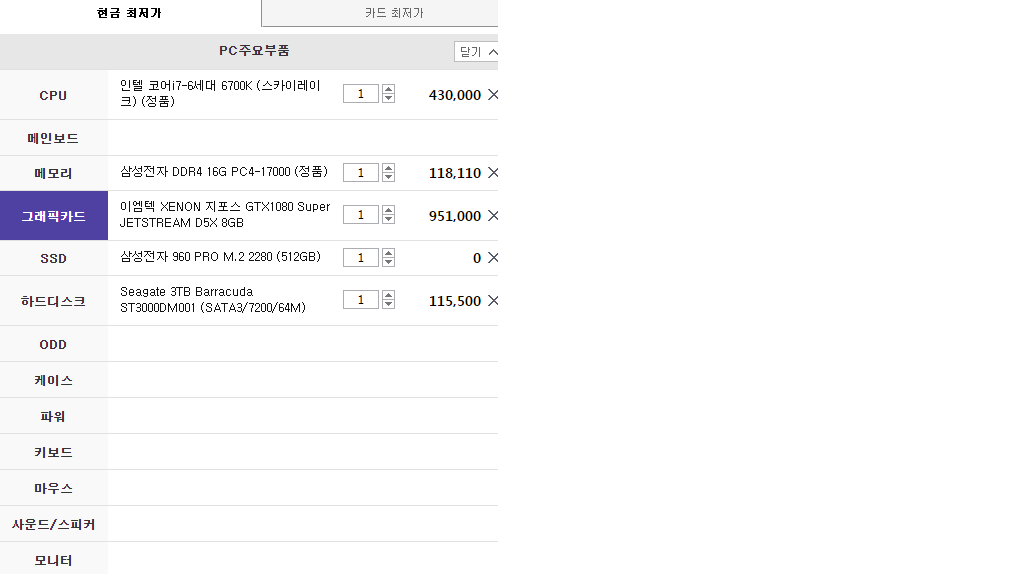Open the 케이스 category
Image resolution: width=1018 pixels, height=574 pixels.
[x=53, y=380]
